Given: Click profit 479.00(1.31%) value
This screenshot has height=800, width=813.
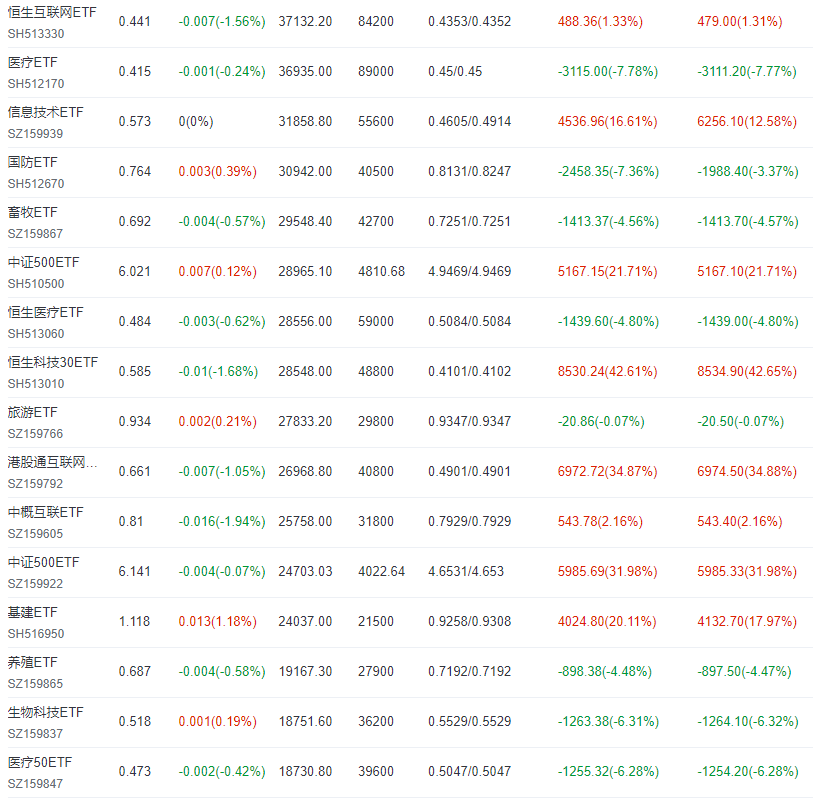Looking at the screenshot, I should coord(739,22).
